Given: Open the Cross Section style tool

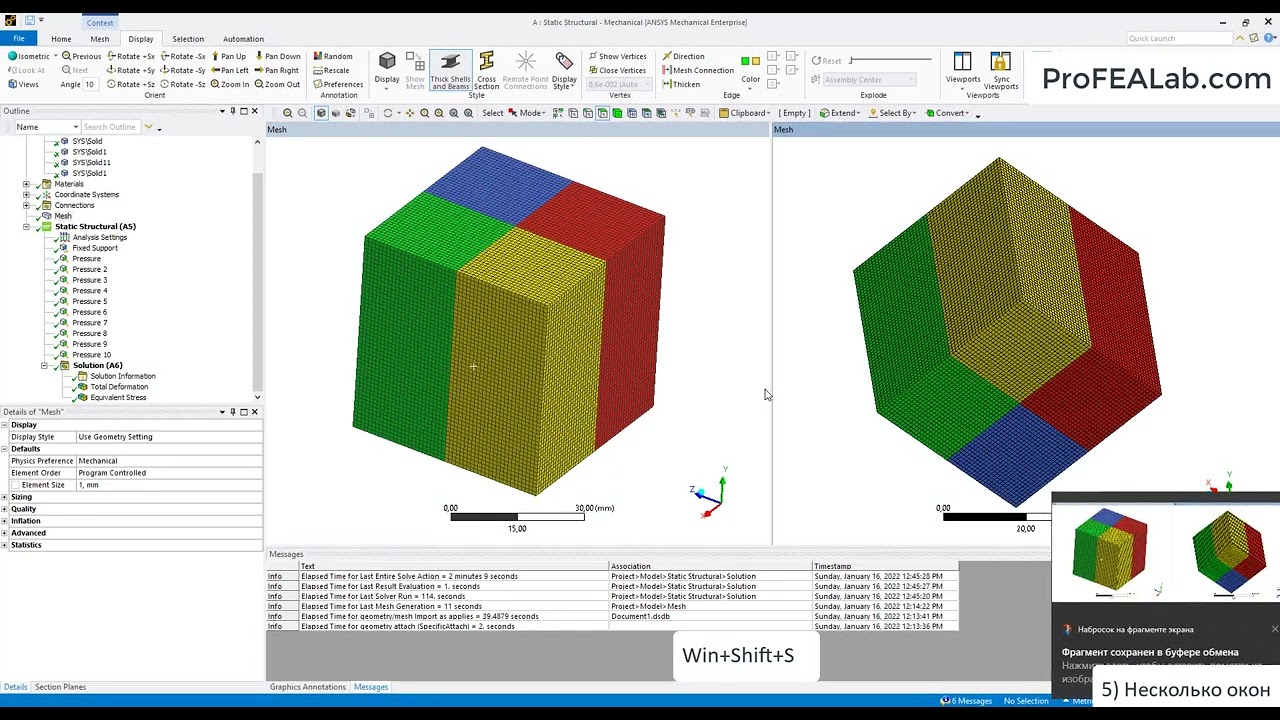Looking at the screenshot, I should [x=486, y=71].
